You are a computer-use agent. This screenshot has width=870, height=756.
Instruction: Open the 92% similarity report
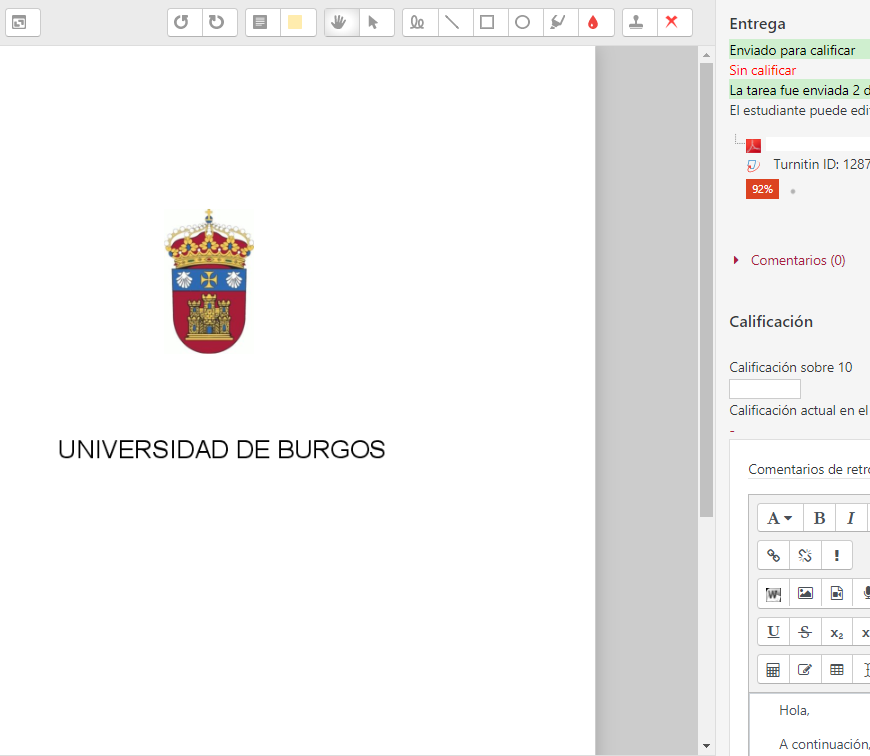tap(762, 189)
